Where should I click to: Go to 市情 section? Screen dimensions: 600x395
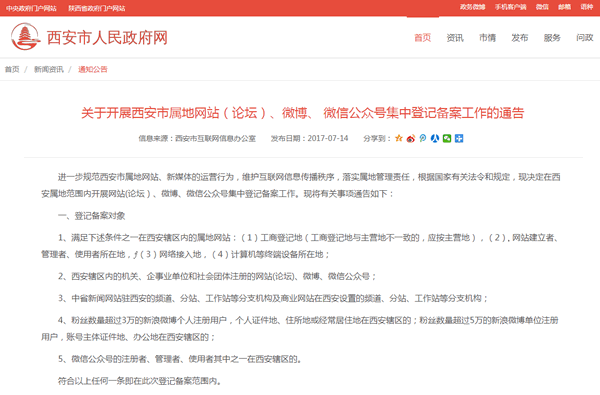488,38
